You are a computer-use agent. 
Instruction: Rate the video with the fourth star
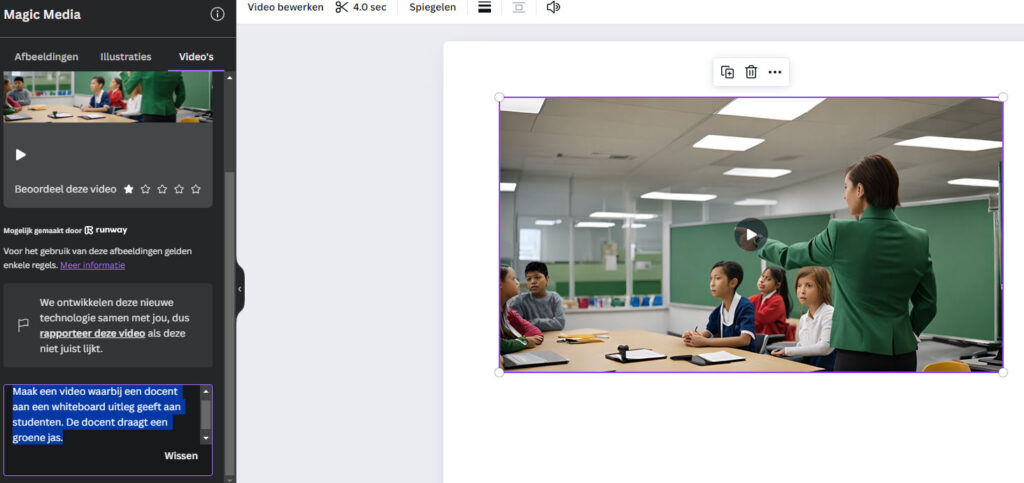(x=179, y=189)
